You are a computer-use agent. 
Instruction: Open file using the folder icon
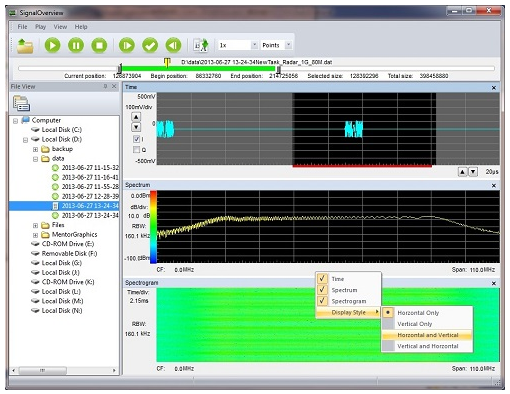coord(25,46)
